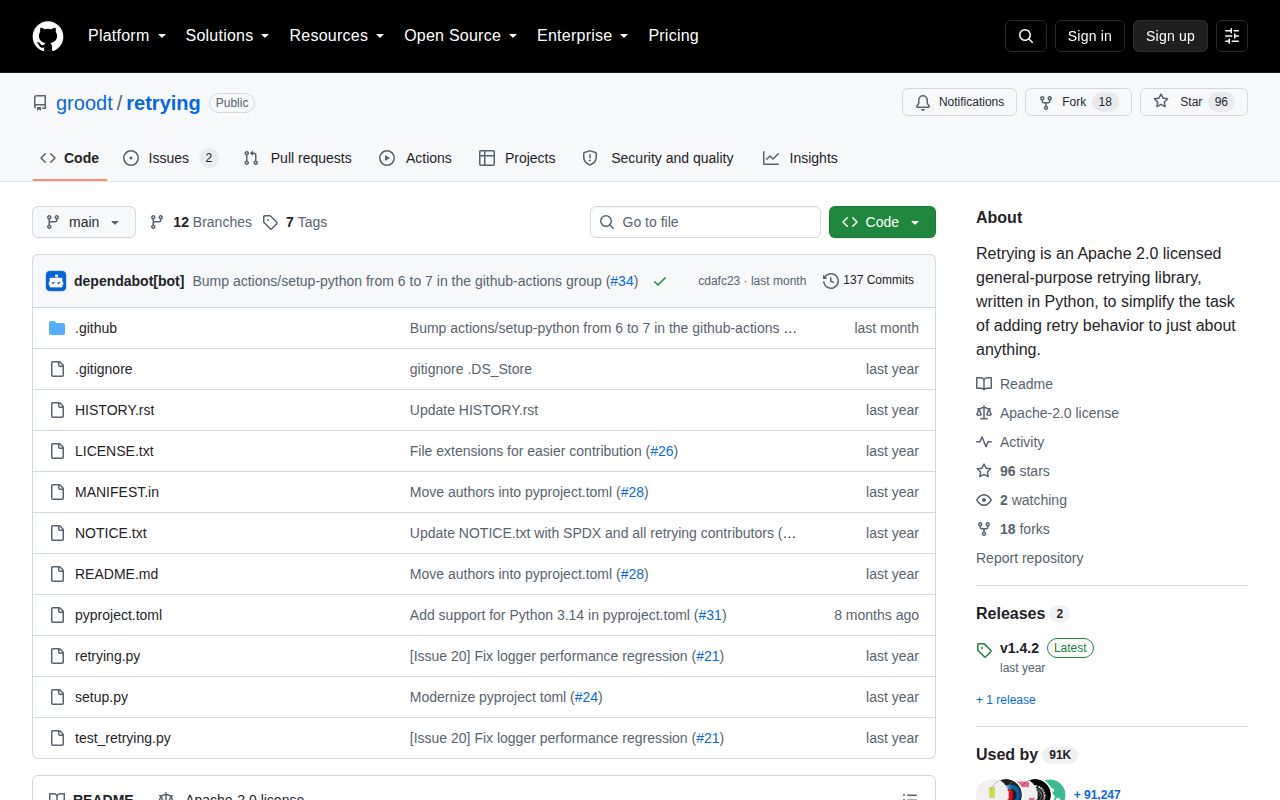Open the Issues tab

click(x=170, y=158)
